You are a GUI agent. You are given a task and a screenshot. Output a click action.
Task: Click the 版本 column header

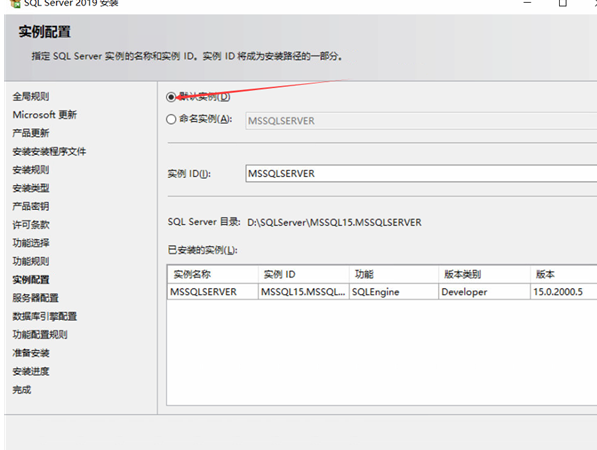click(x=564, y=274)
